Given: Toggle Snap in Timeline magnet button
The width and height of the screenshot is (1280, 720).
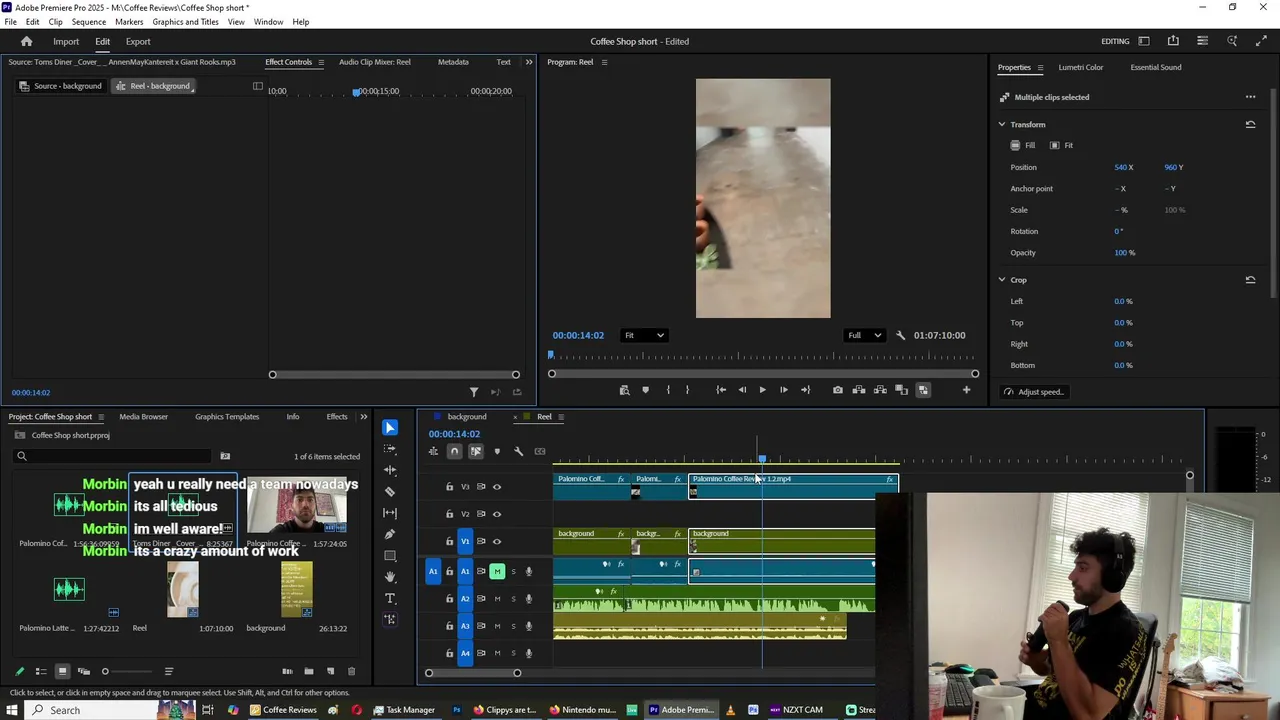Looking at the screenshot, I should pyautogui.click(x=454, y=451).
